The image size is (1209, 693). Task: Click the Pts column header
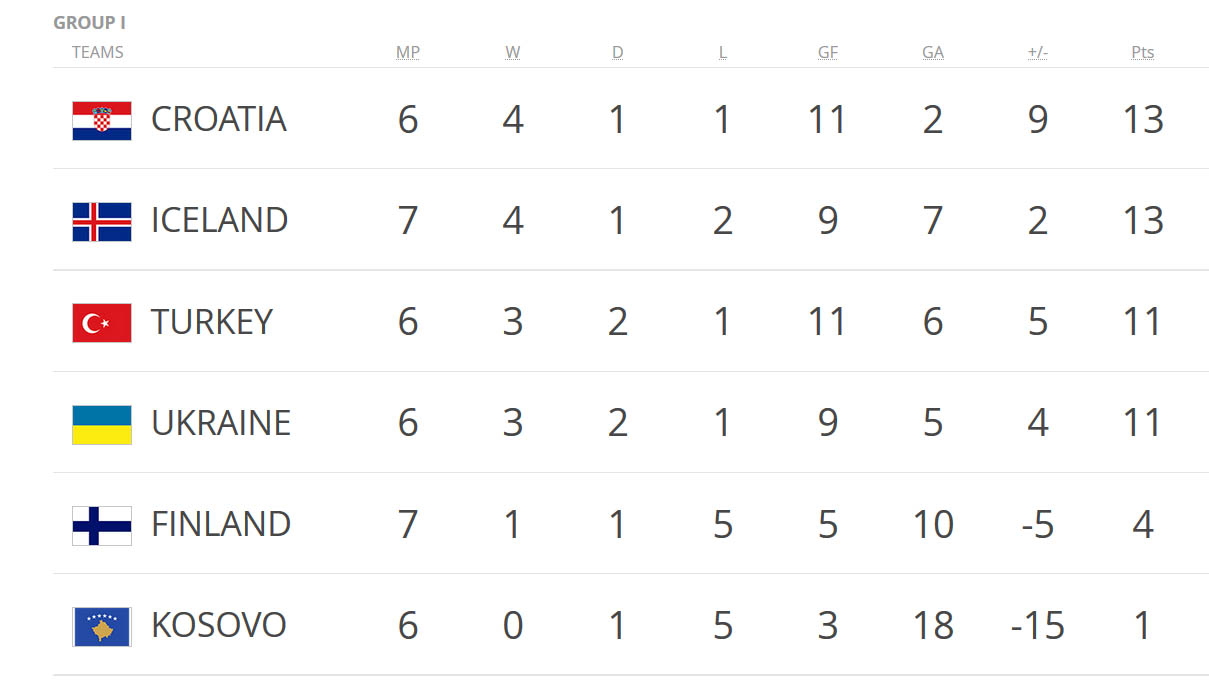1143,53
